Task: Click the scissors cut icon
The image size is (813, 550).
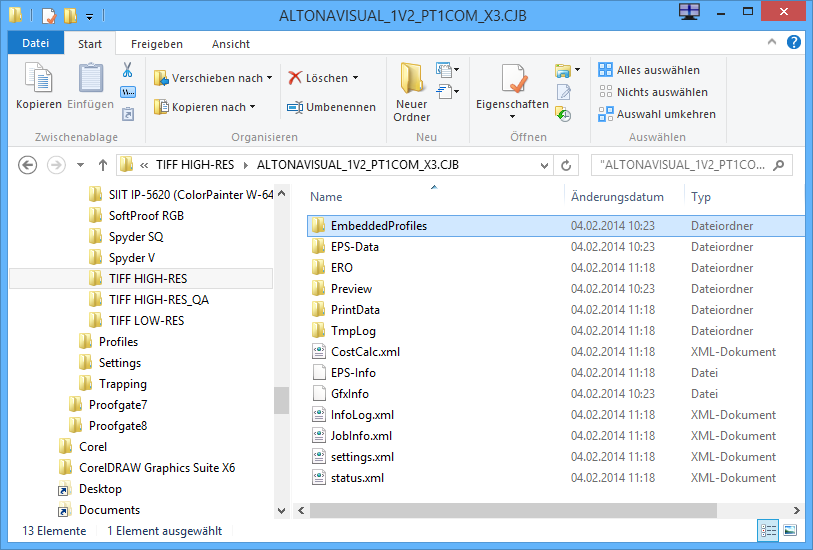Action: pos(128,71)
